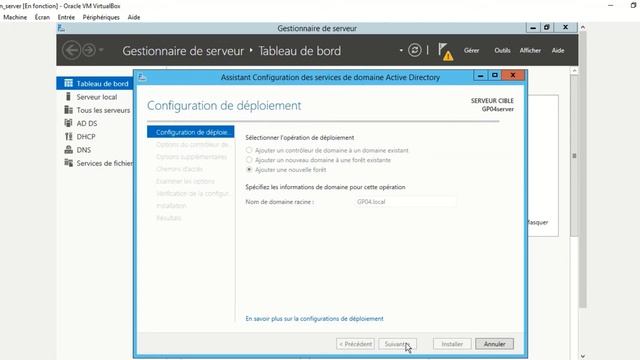Image resolution: width=640 pixels, height=360 pixels.
Task: Select Résultats wizard step
Action: coord(169,218)
